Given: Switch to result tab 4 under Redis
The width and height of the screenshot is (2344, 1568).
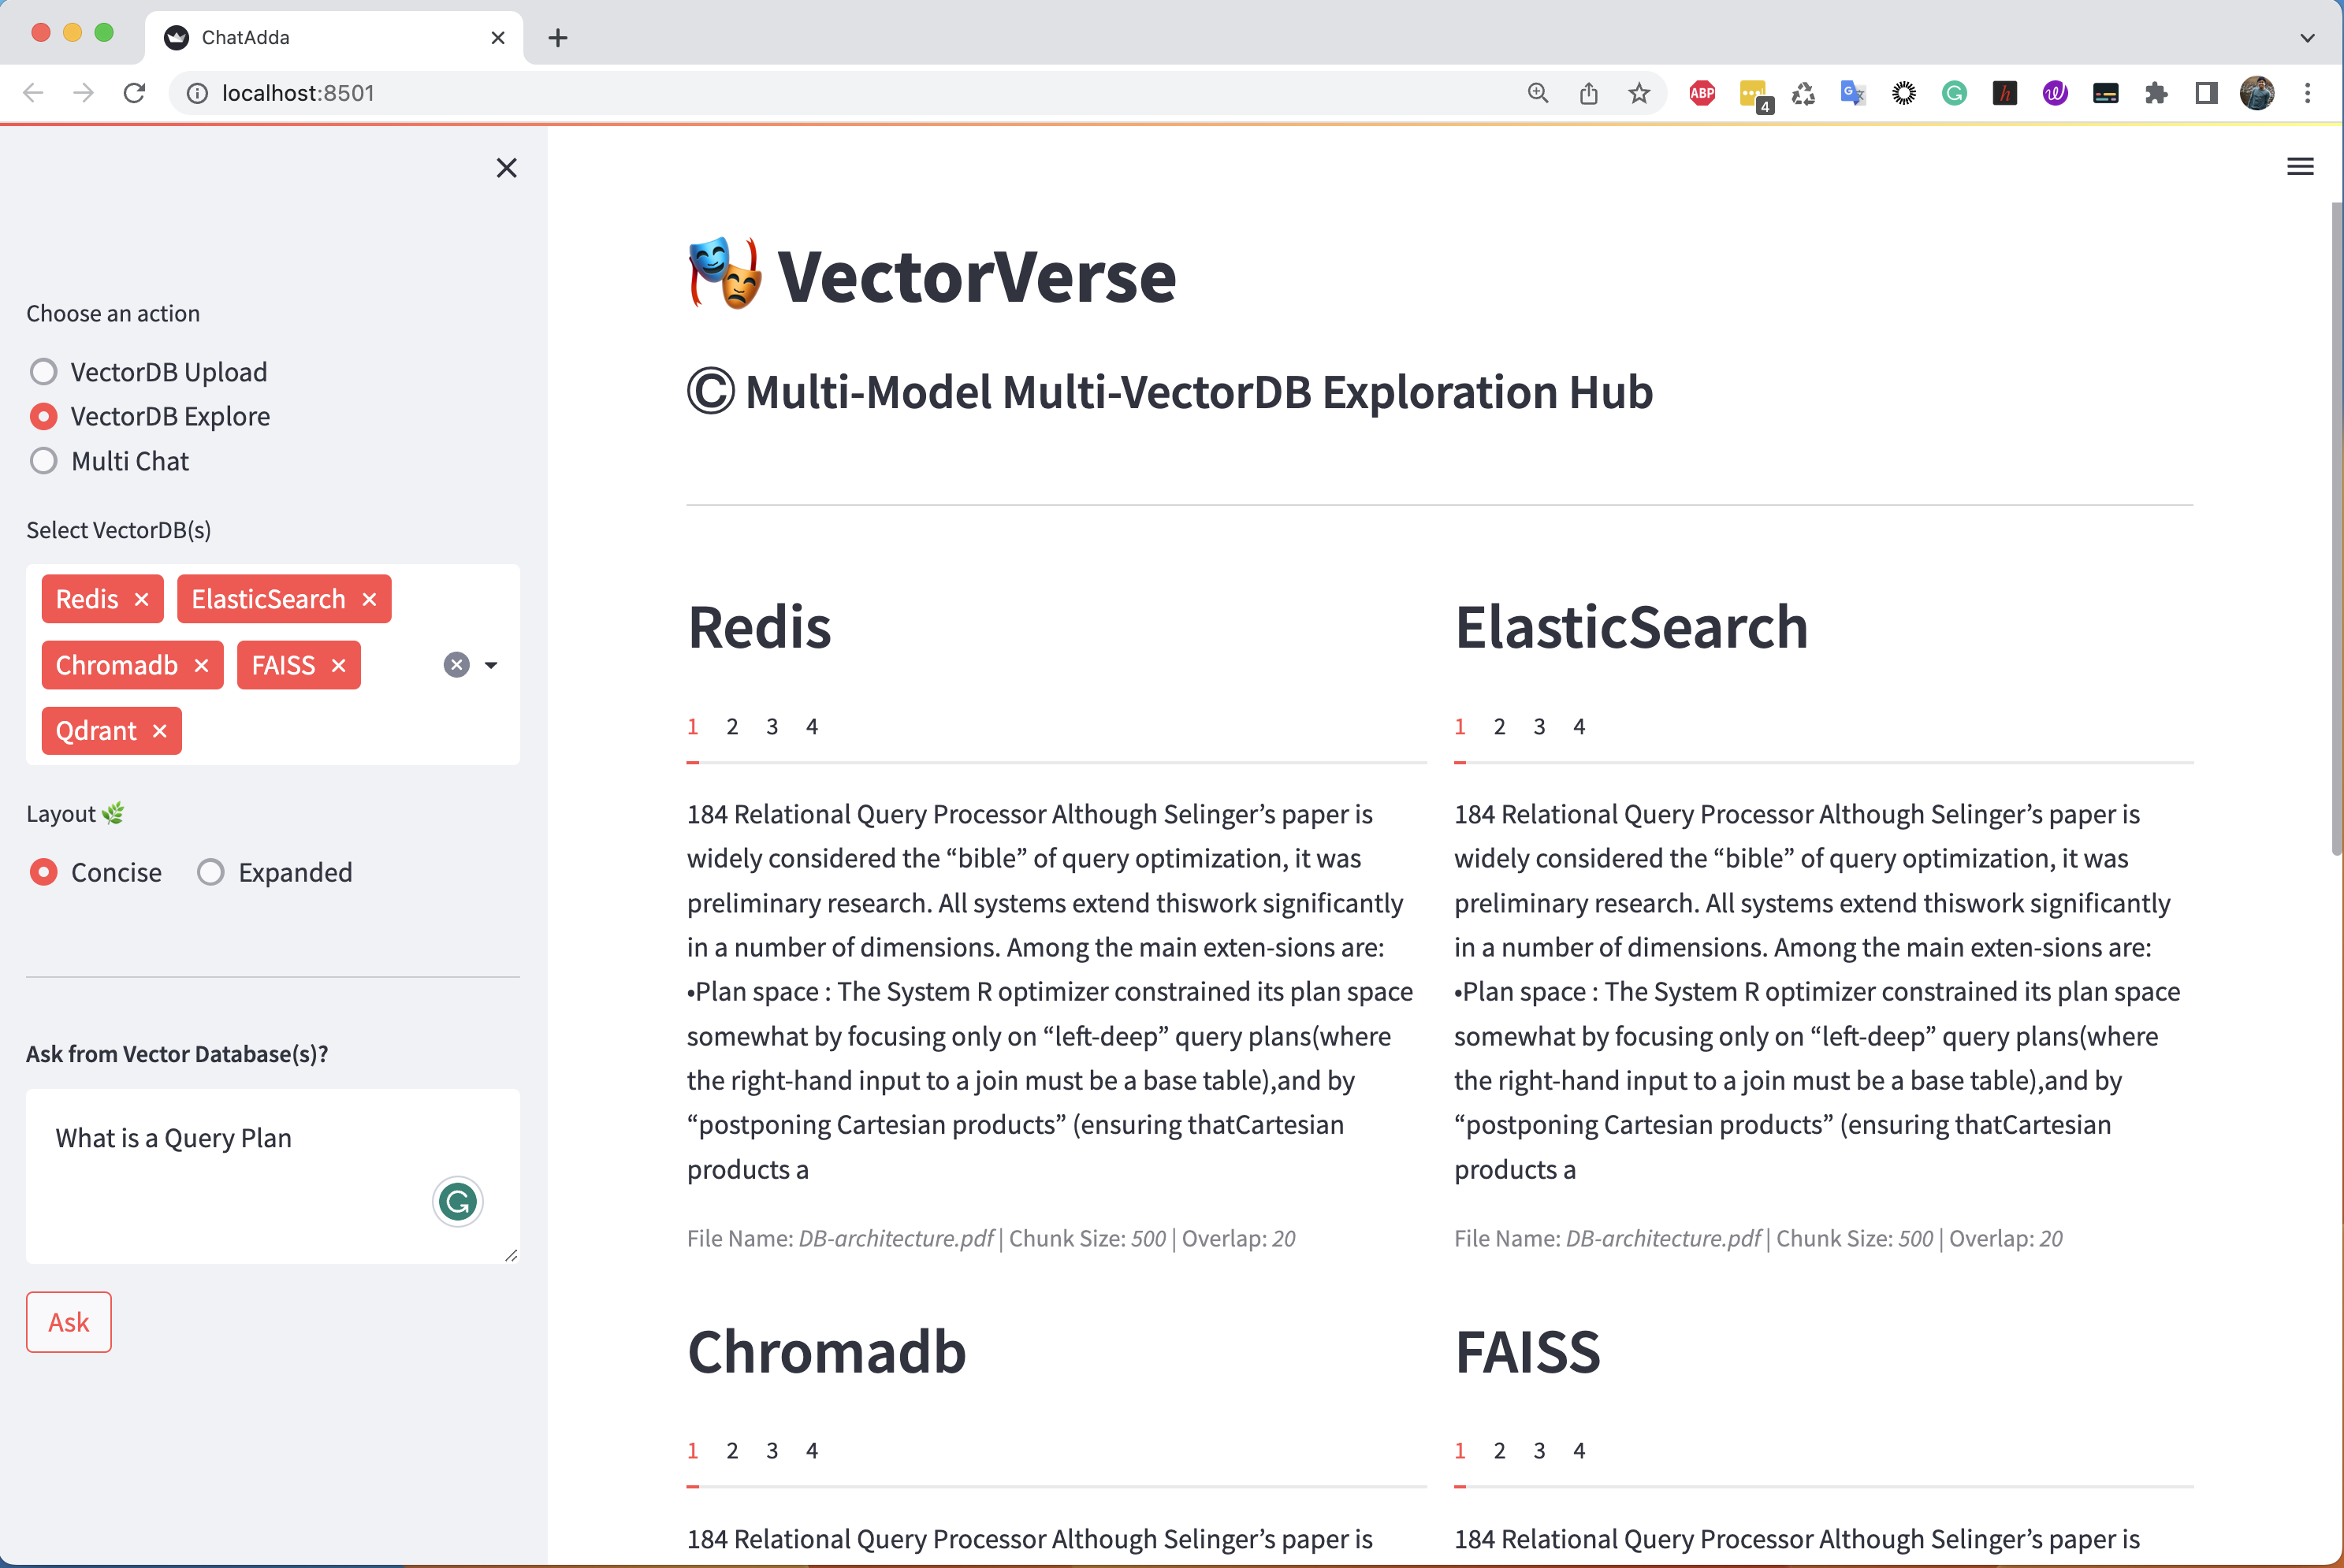Looking at the screenshot, I should click(x=812, y=726).
